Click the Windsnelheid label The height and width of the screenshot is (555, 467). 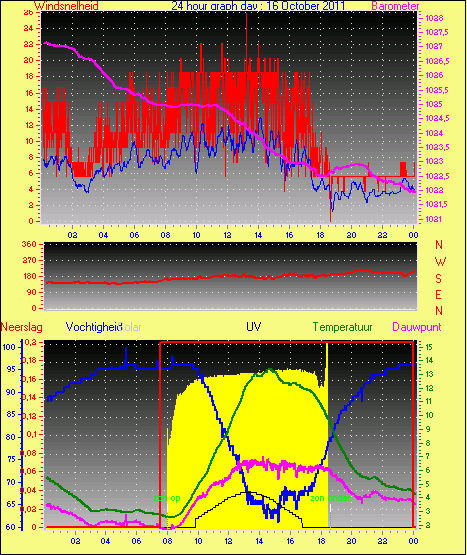66,6
